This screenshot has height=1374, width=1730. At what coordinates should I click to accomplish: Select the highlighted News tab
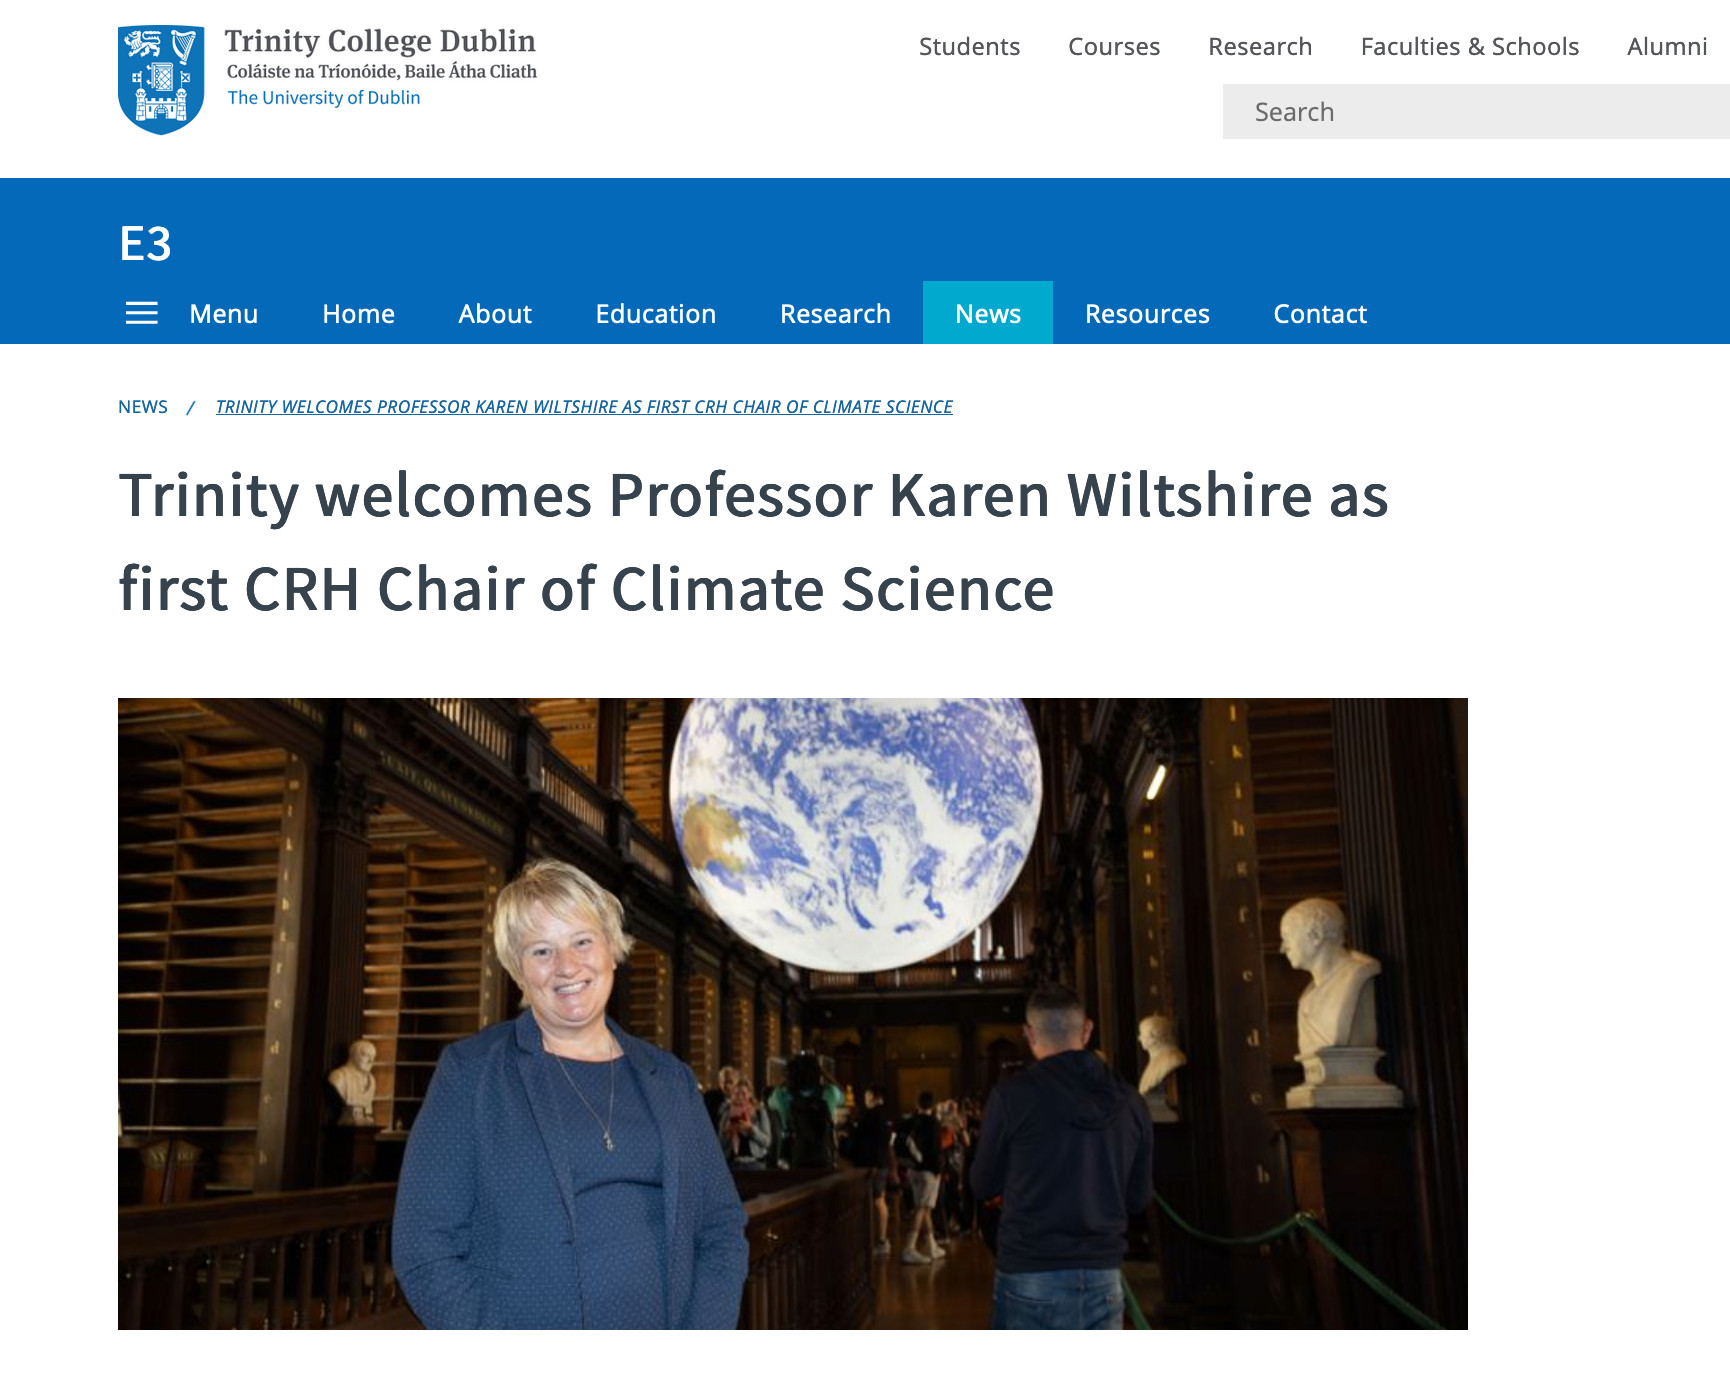pyautogui.click(x=988, y=314)
